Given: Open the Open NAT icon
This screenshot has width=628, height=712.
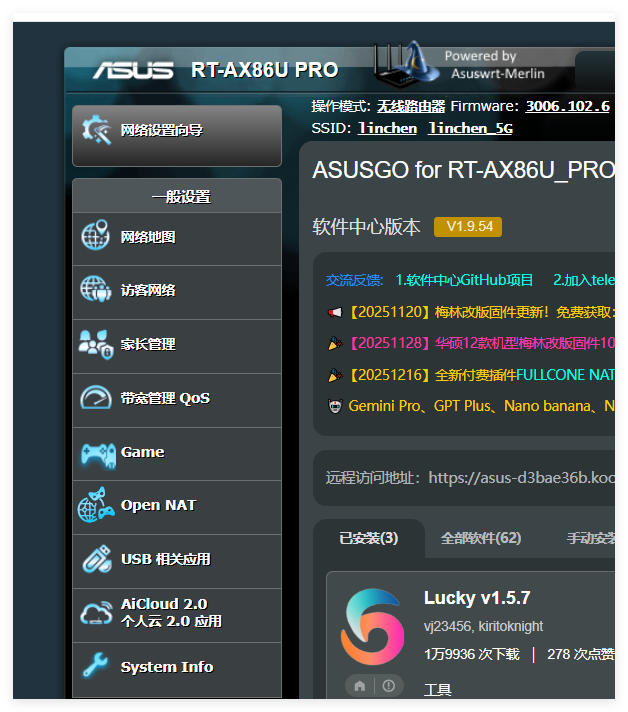Looking at the screenshot, I should tap(96, 506).
